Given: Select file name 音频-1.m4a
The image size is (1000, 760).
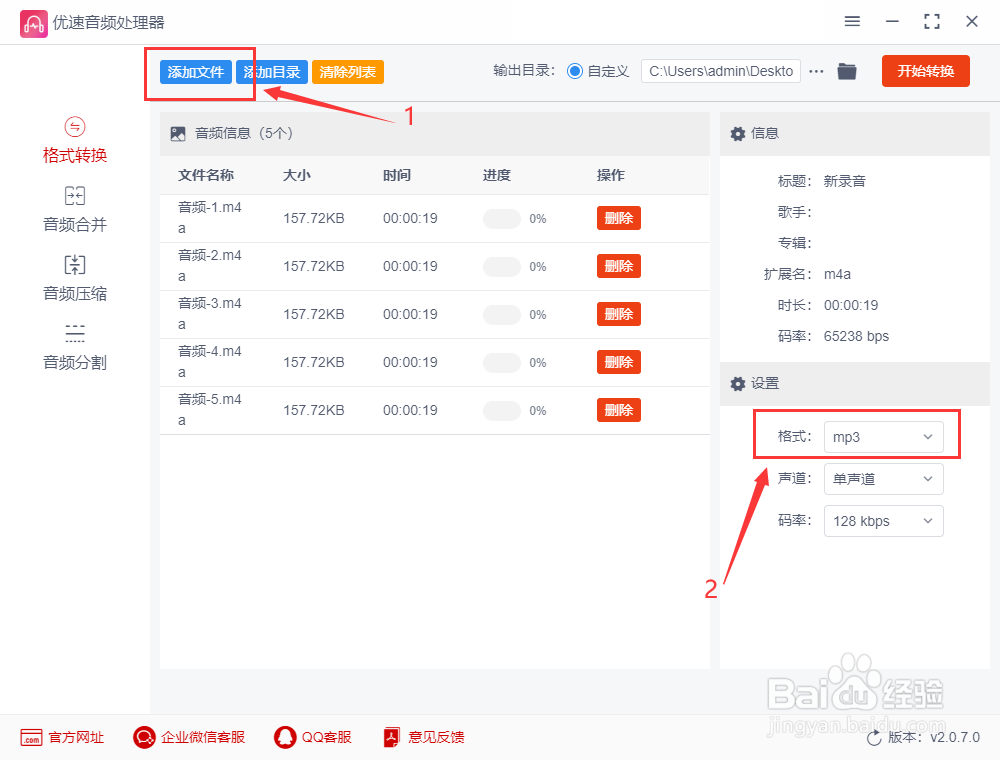Looking at the screenshot, I should click(209, 217).
